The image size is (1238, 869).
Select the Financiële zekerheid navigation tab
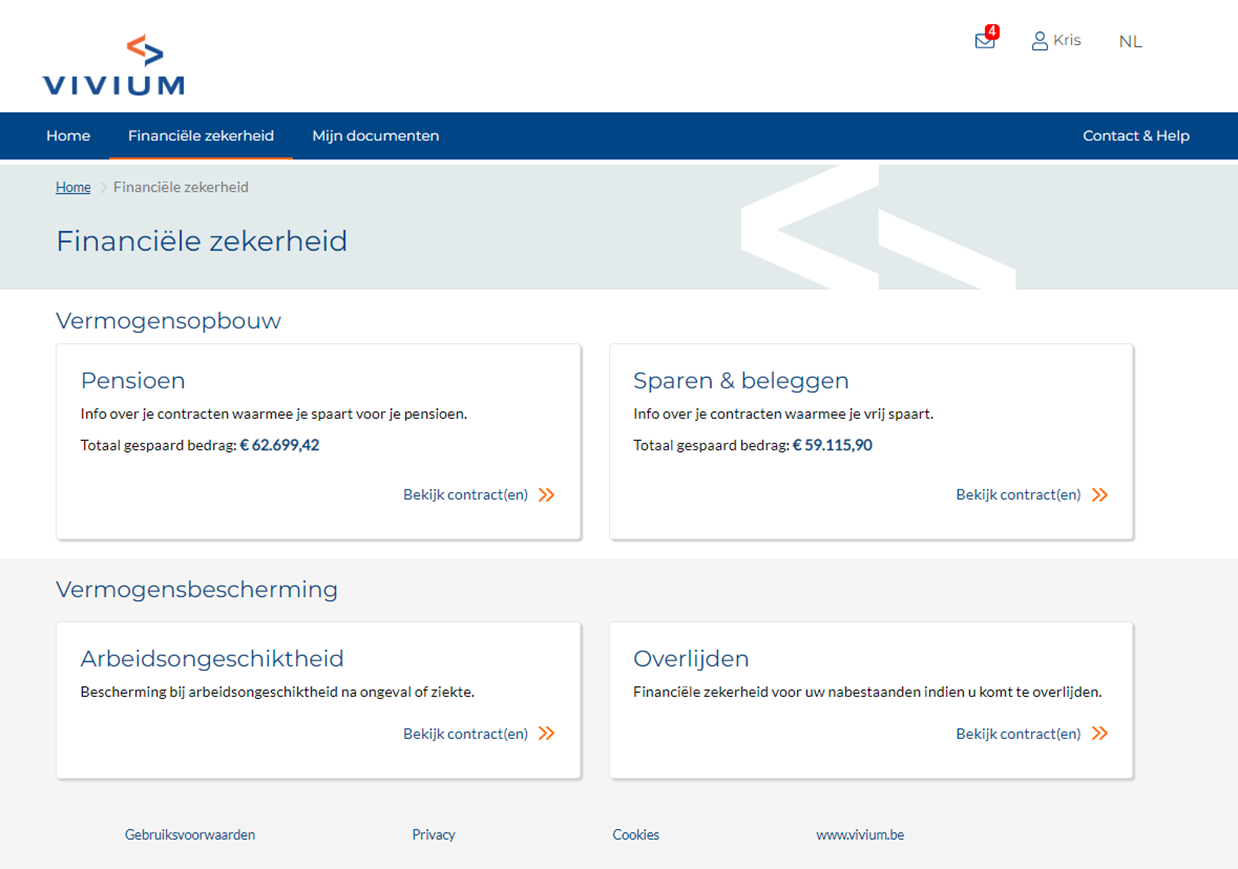tap(201, 136)
